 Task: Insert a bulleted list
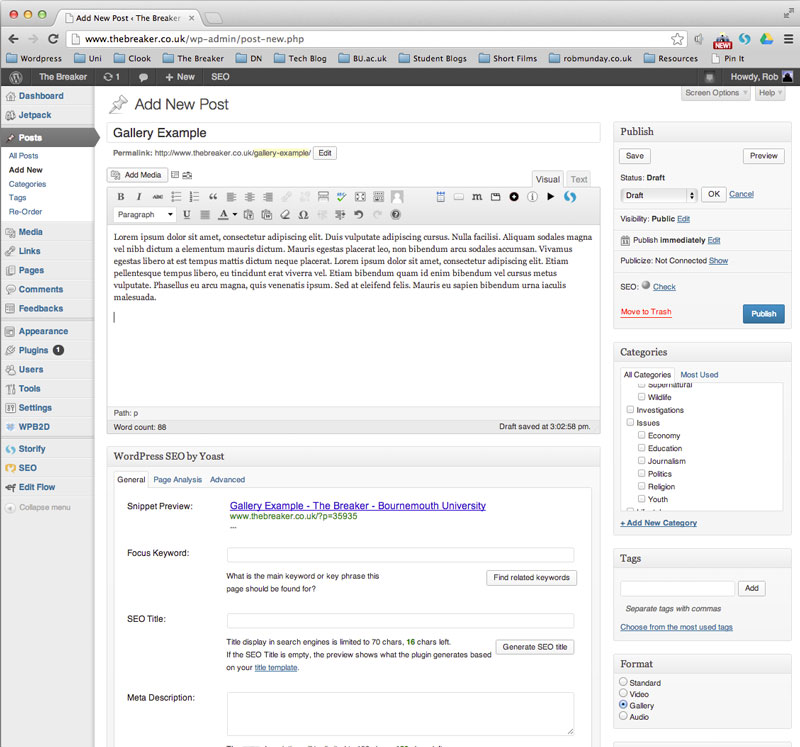pos(176,197)
